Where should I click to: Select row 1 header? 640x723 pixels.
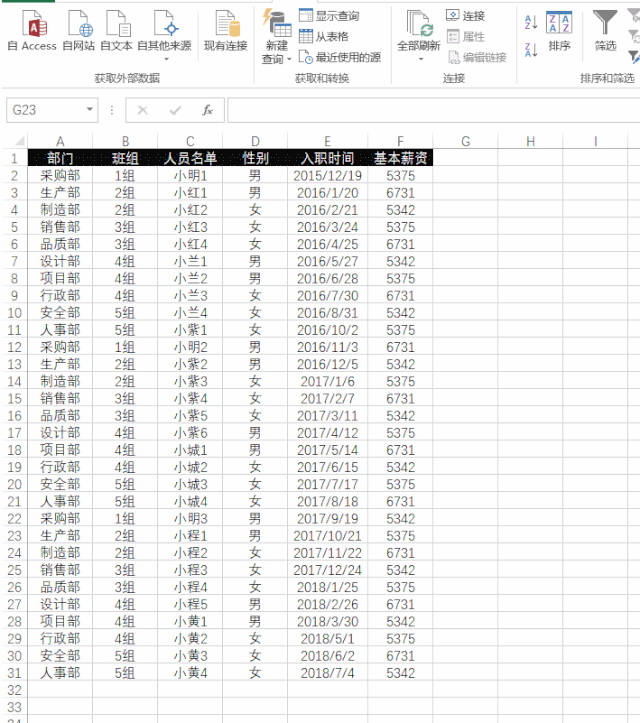[x=14, y=158]
